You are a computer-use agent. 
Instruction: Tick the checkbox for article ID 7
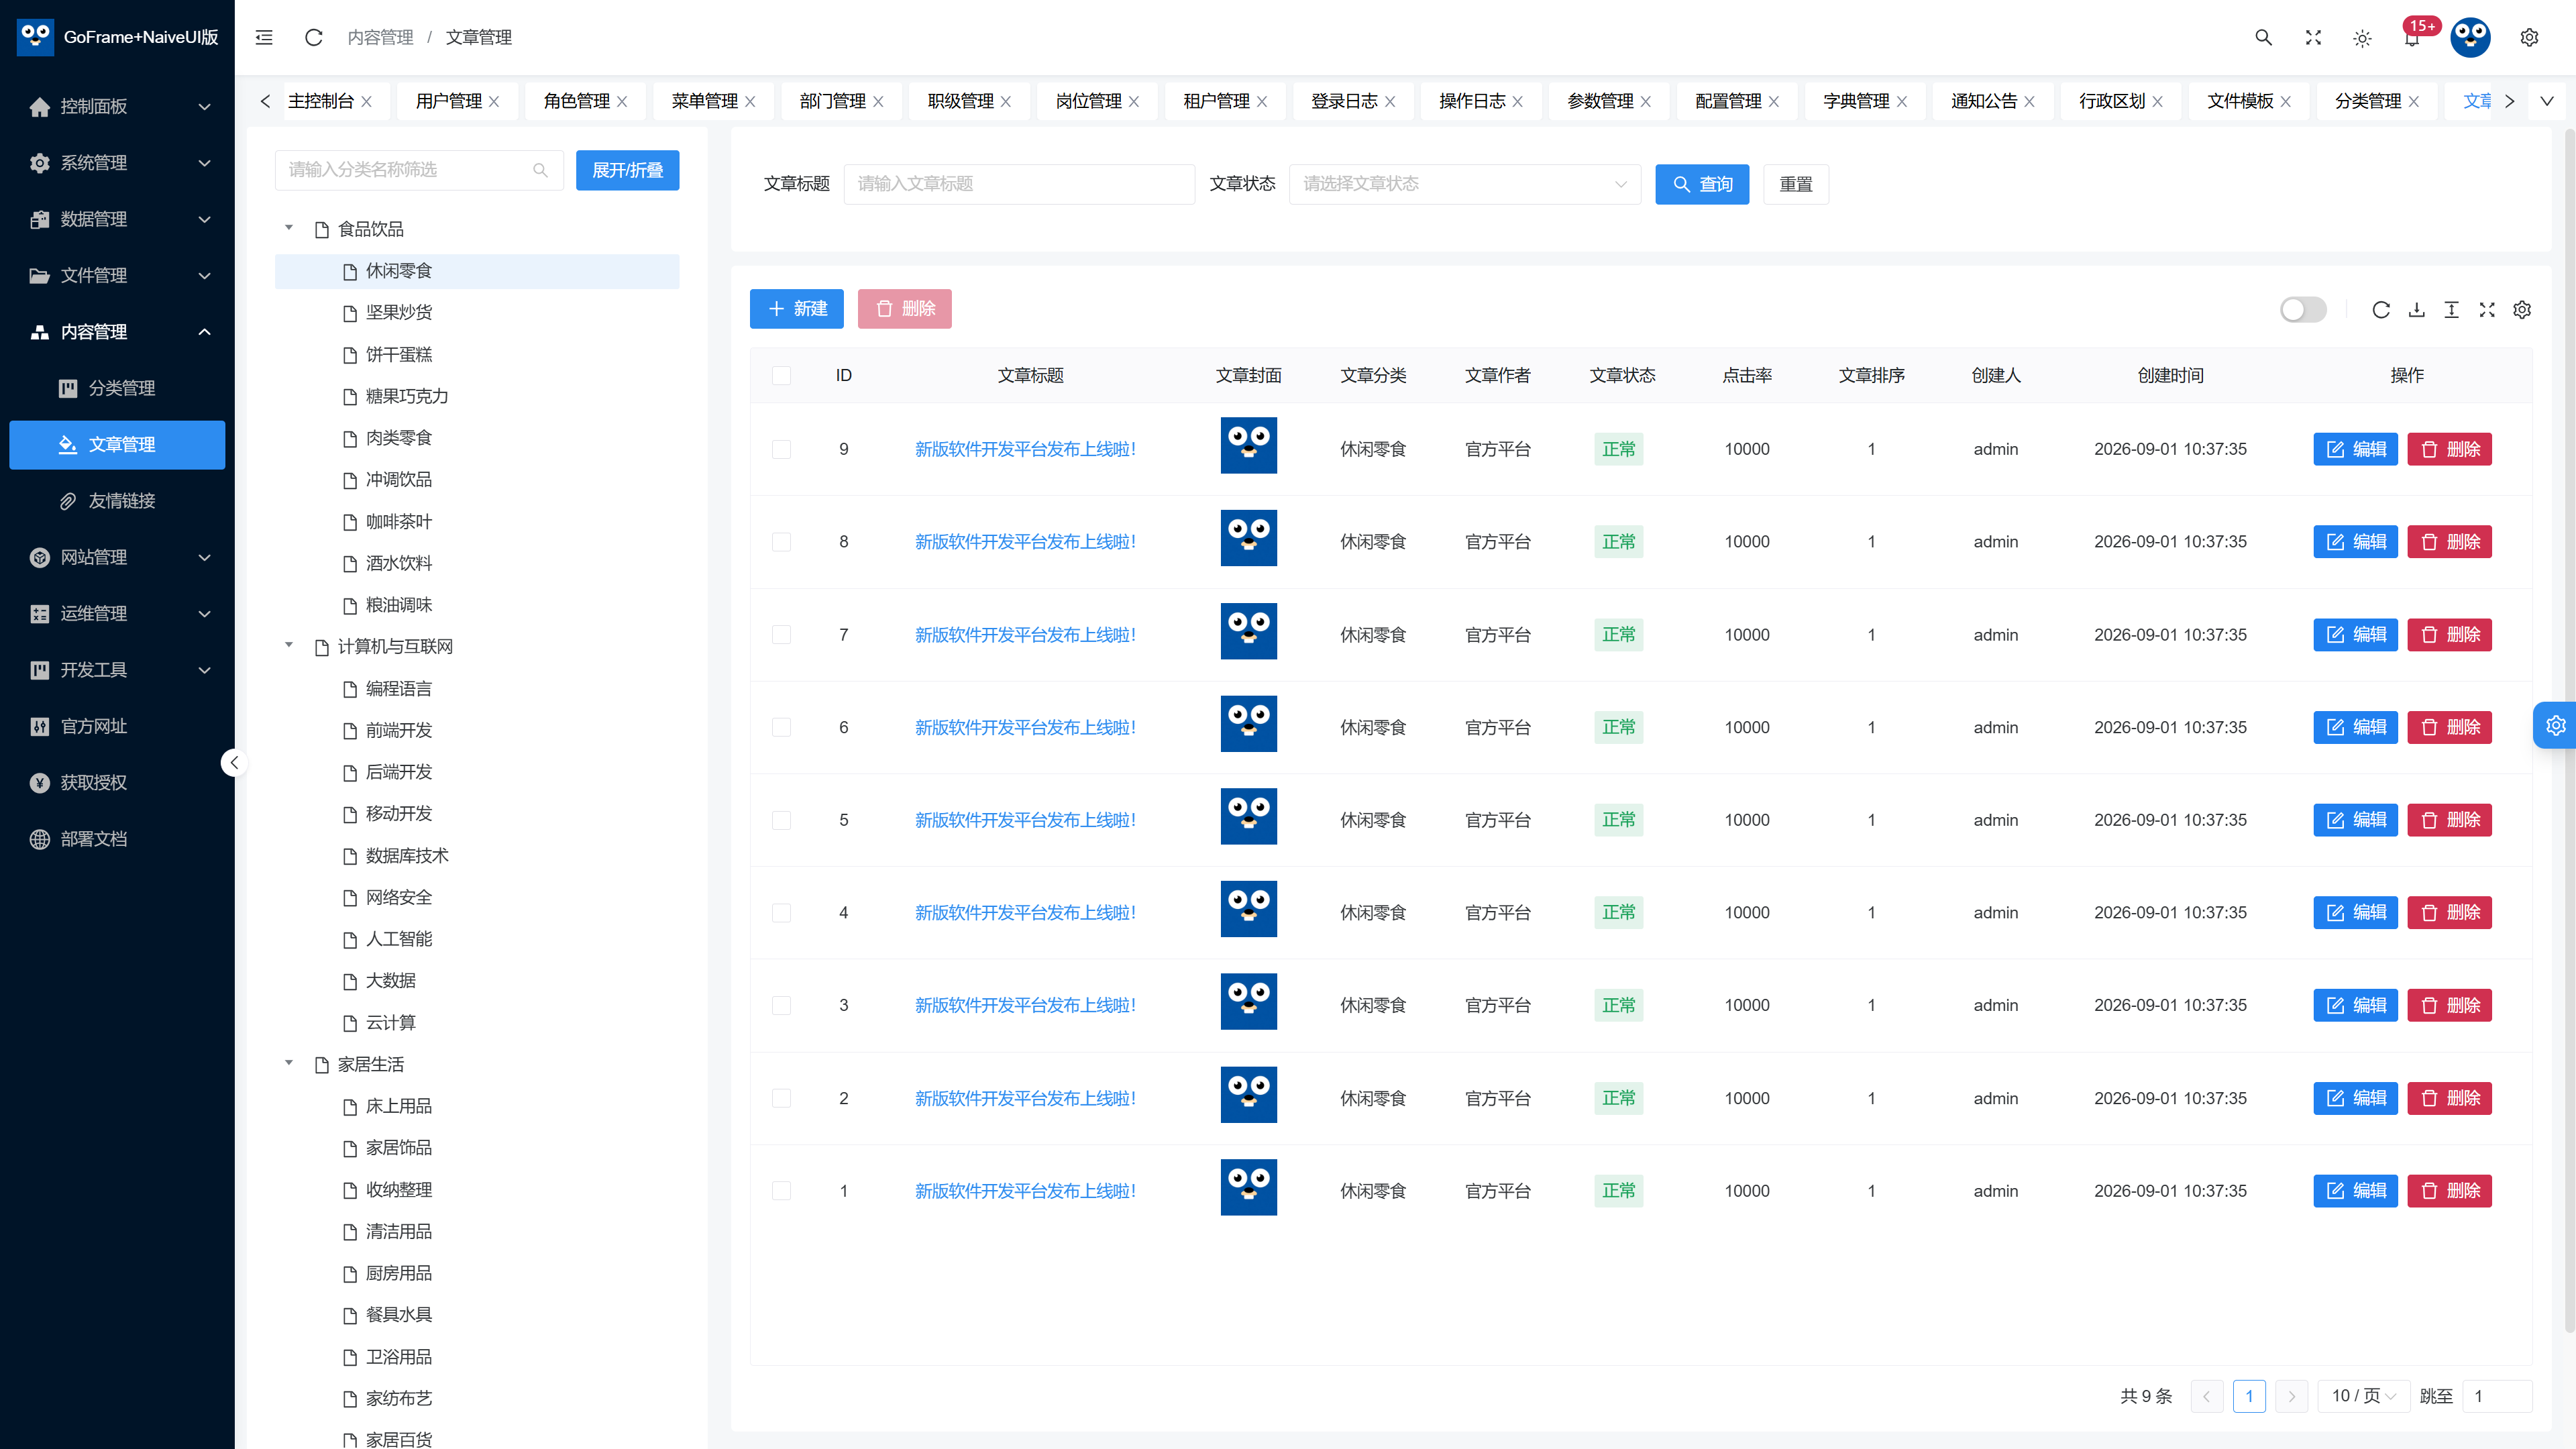pyautogui.click(x=781, y=635)
